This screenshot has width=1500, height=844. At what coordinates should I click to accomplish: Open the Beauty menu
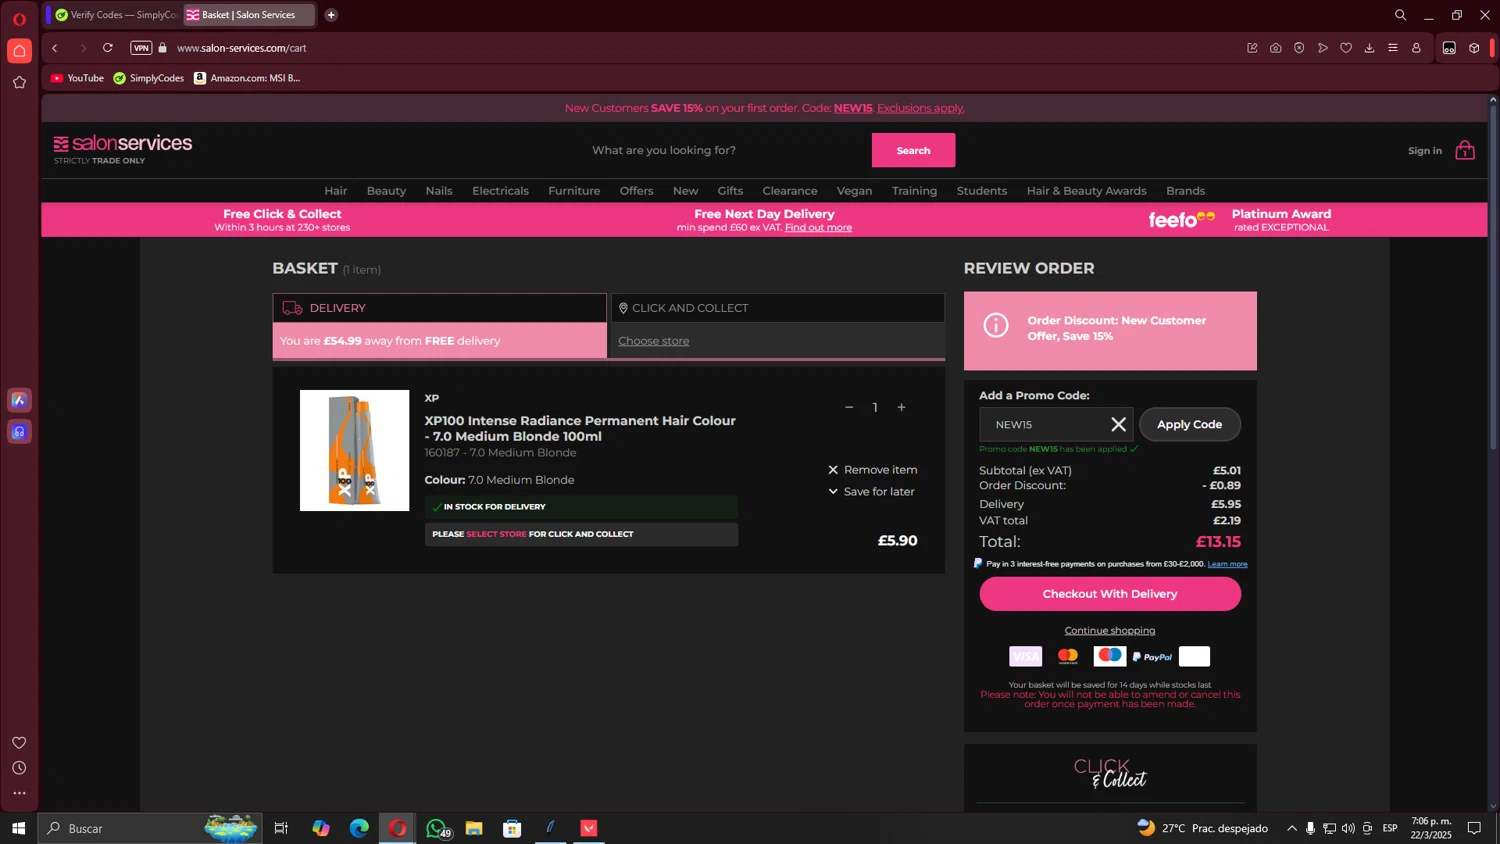tap(386, 191)
